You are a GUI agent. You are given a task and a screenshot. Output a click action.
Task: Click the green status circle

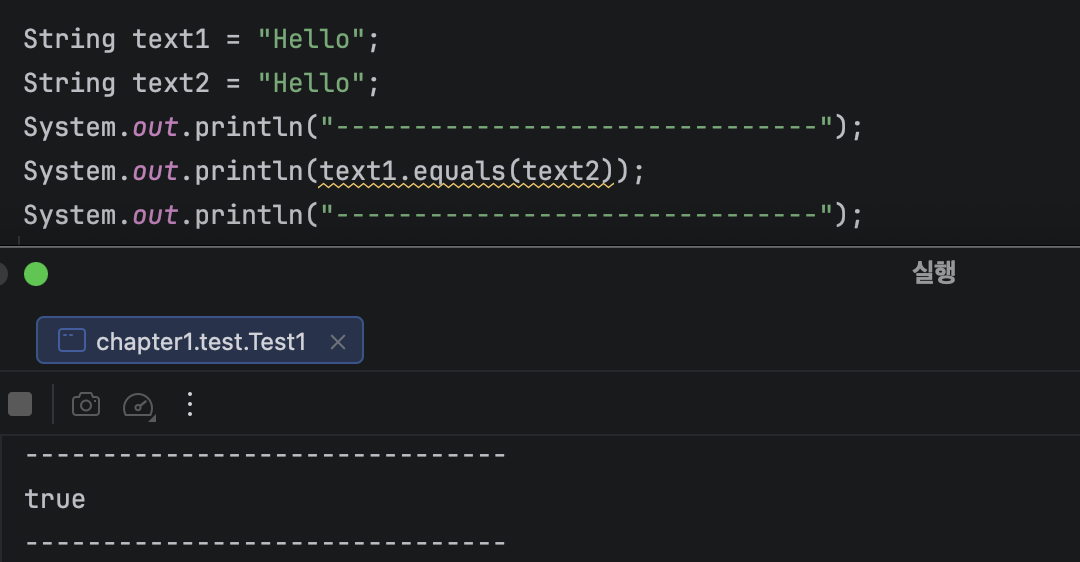(x=36, y=274)
